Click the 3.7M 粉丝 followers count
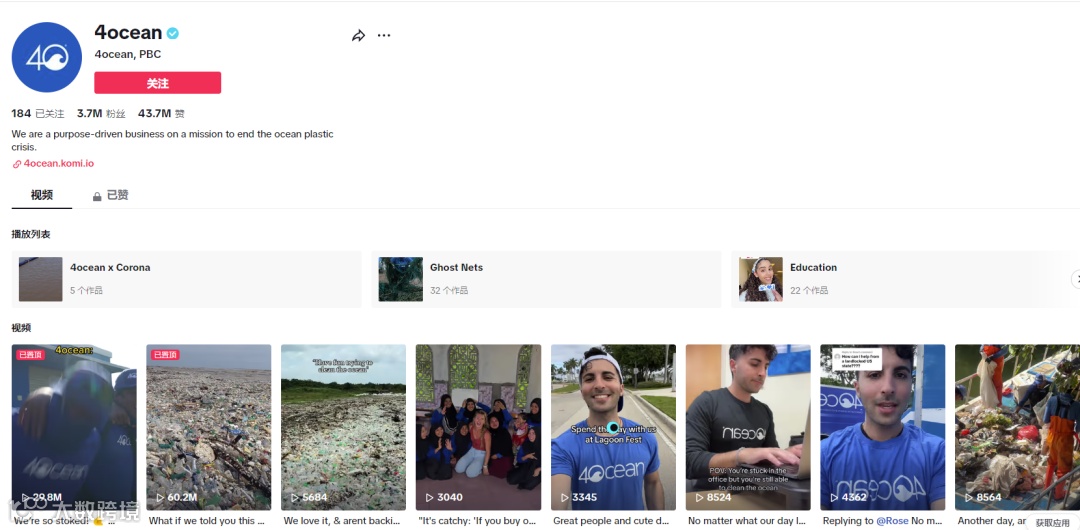 (x=101, y=114)
